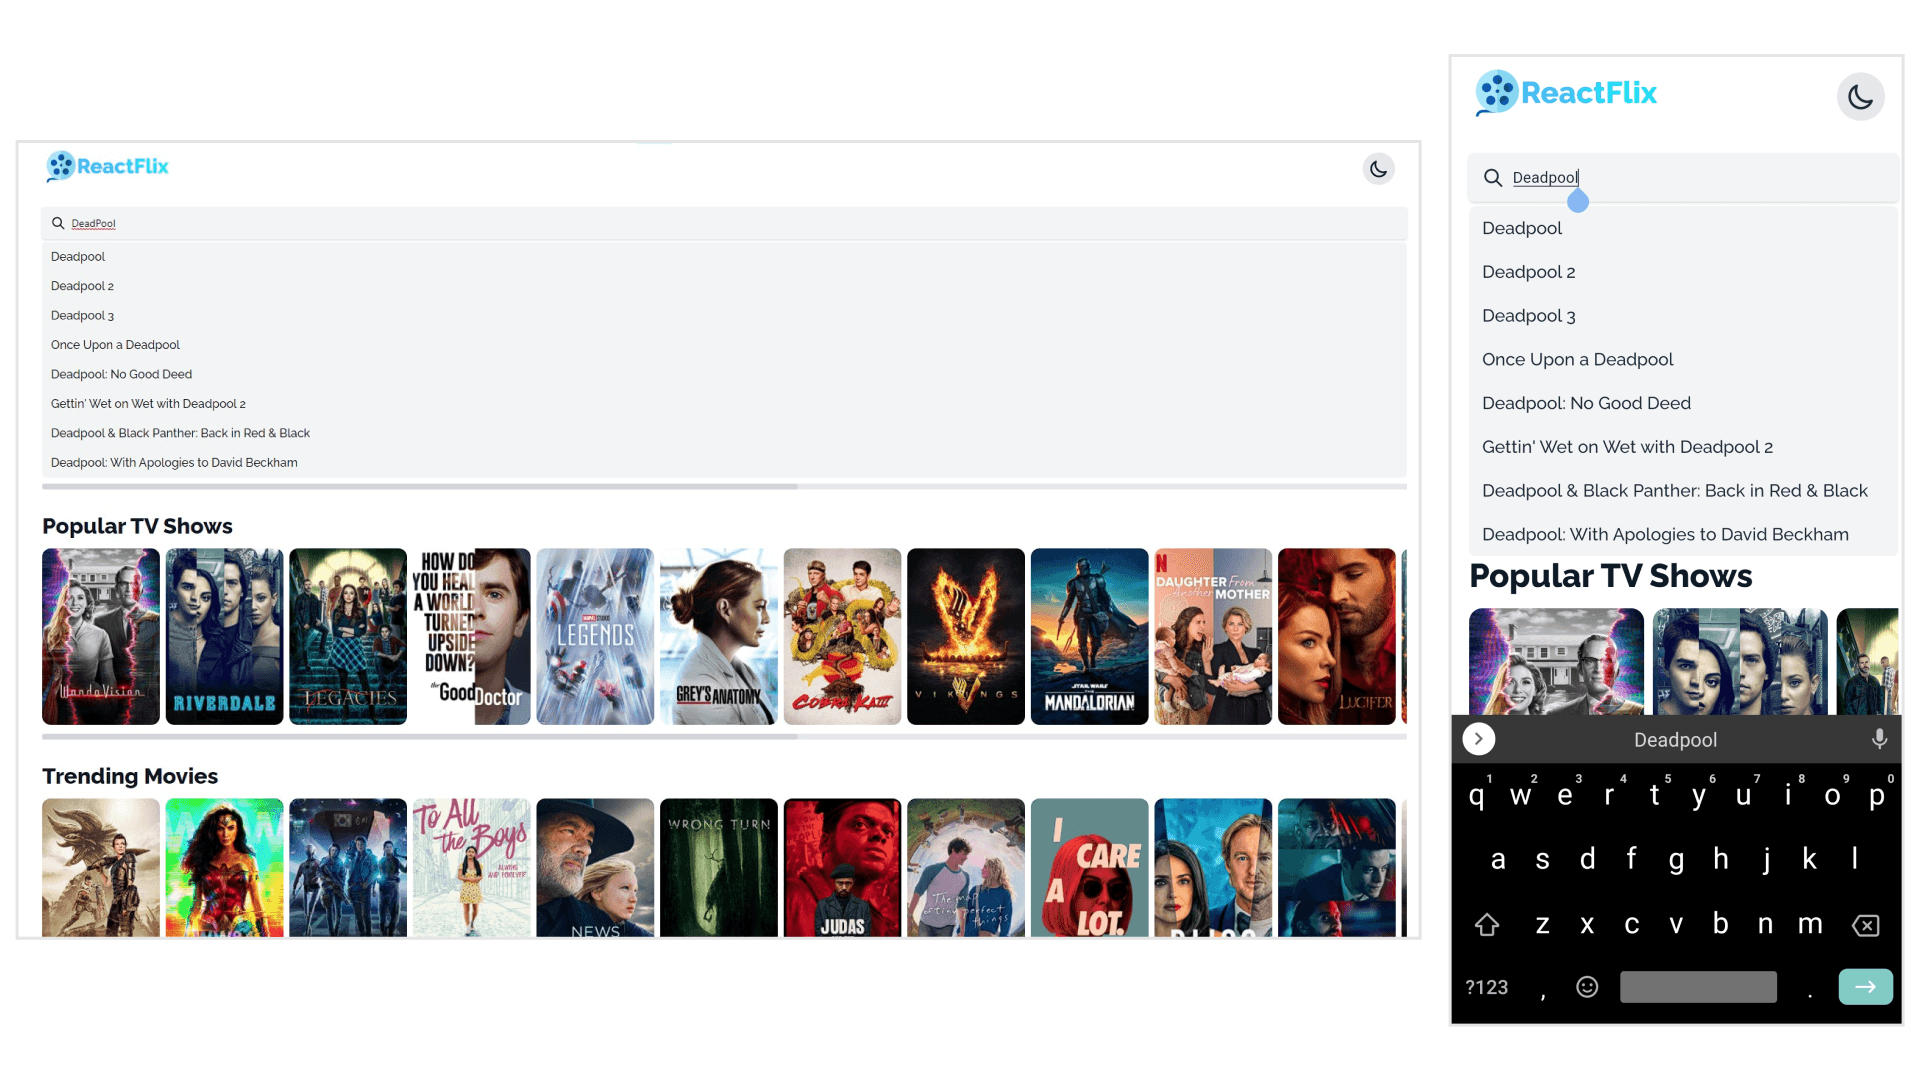Choose 'Deadpool: No Good Deed' in mobile list
The width and height of the screenshot is (1920, 1080).
pos(1684,403)
